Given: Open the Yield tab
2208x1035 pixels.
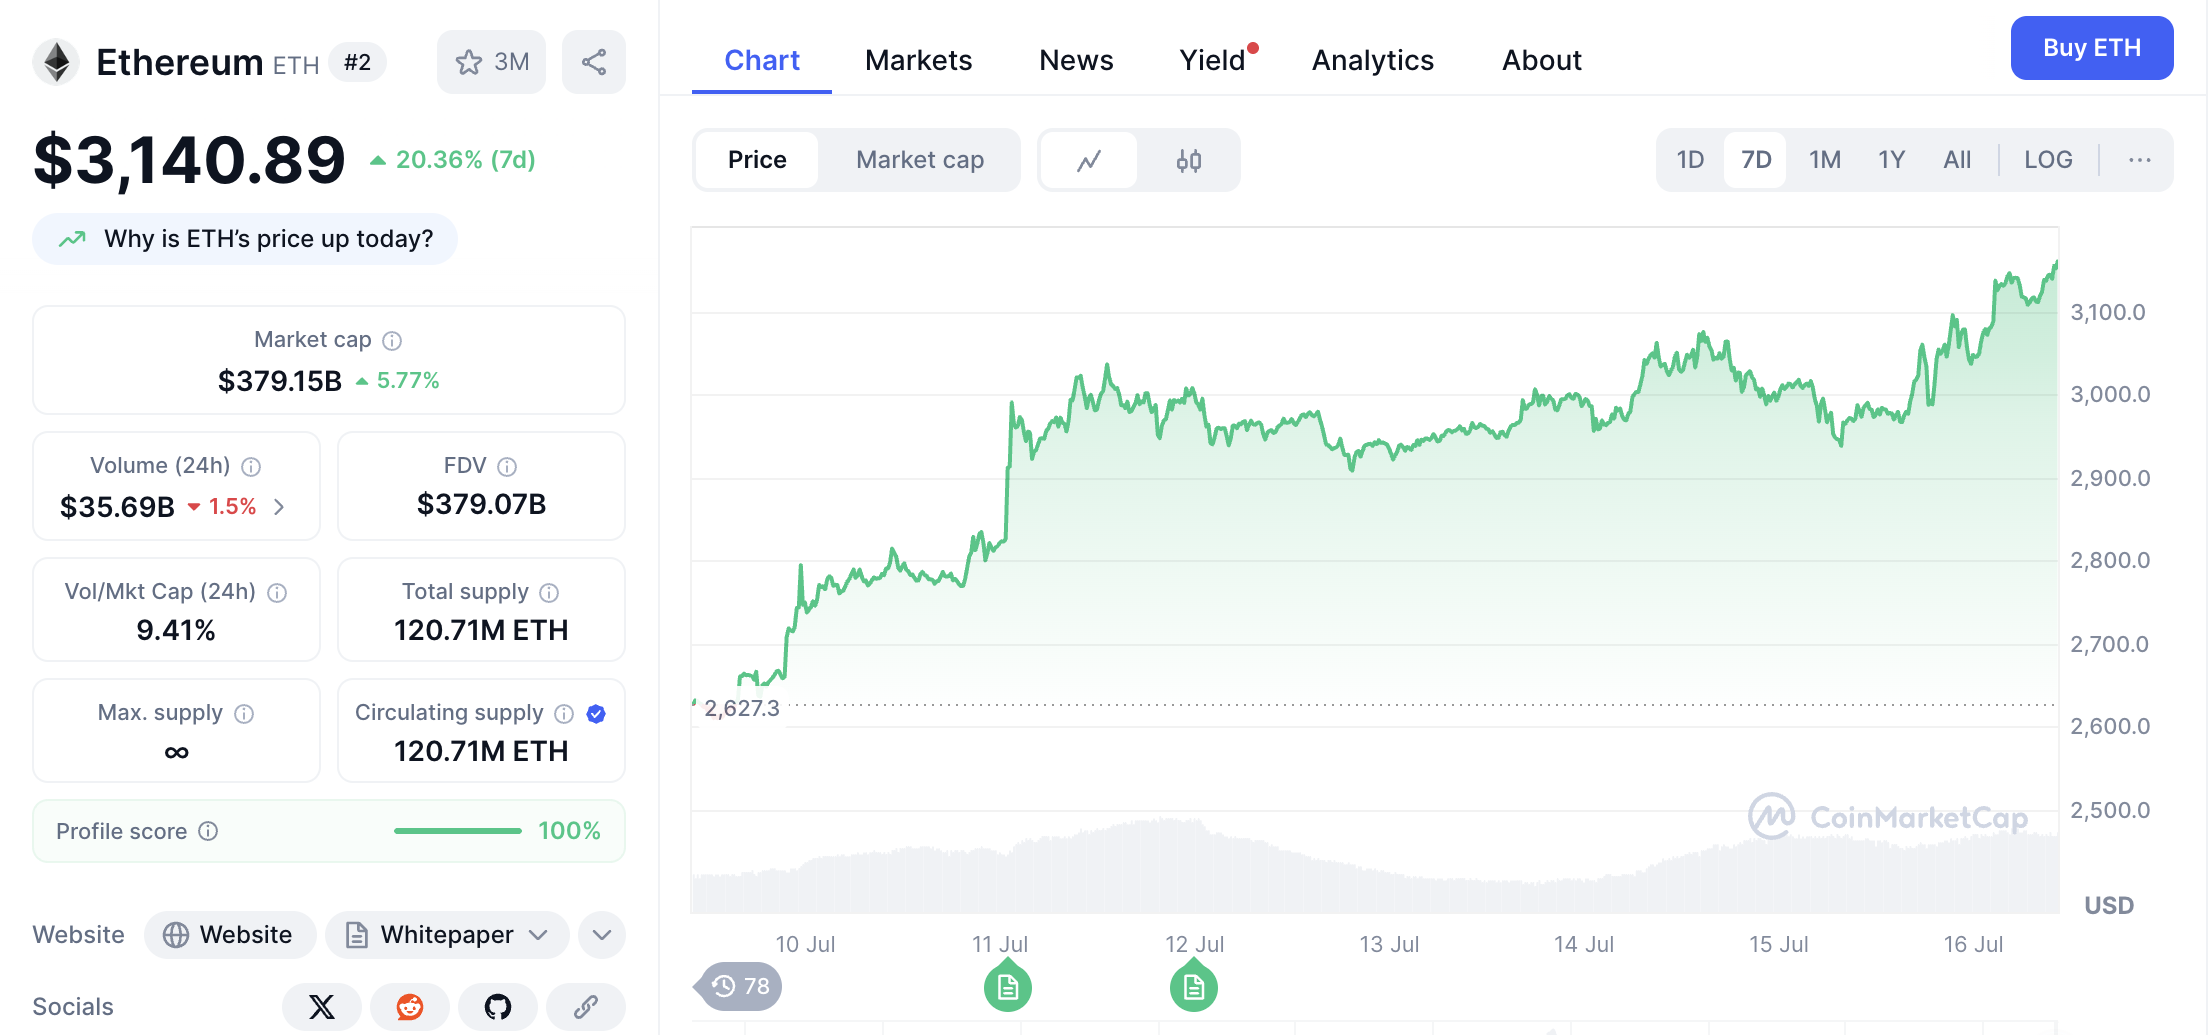Looking at the screenshot, I should tap(1213, 60).
